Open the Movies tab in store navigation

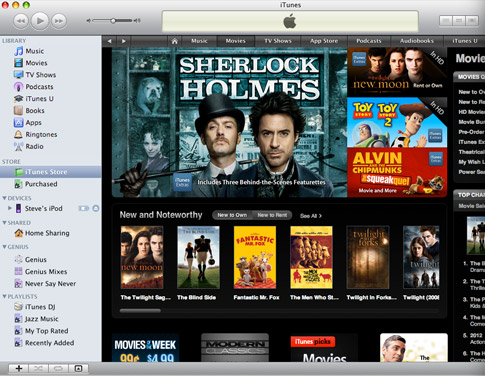[235, 41]
